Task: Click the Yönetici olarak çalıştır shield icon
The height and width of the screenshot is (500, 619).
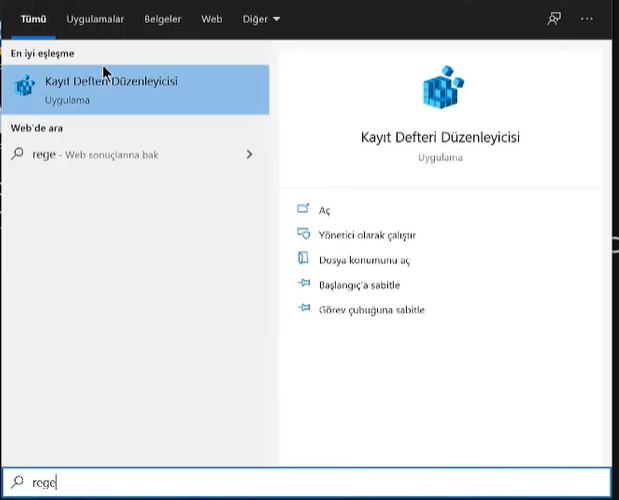Action: coord(304,235)
